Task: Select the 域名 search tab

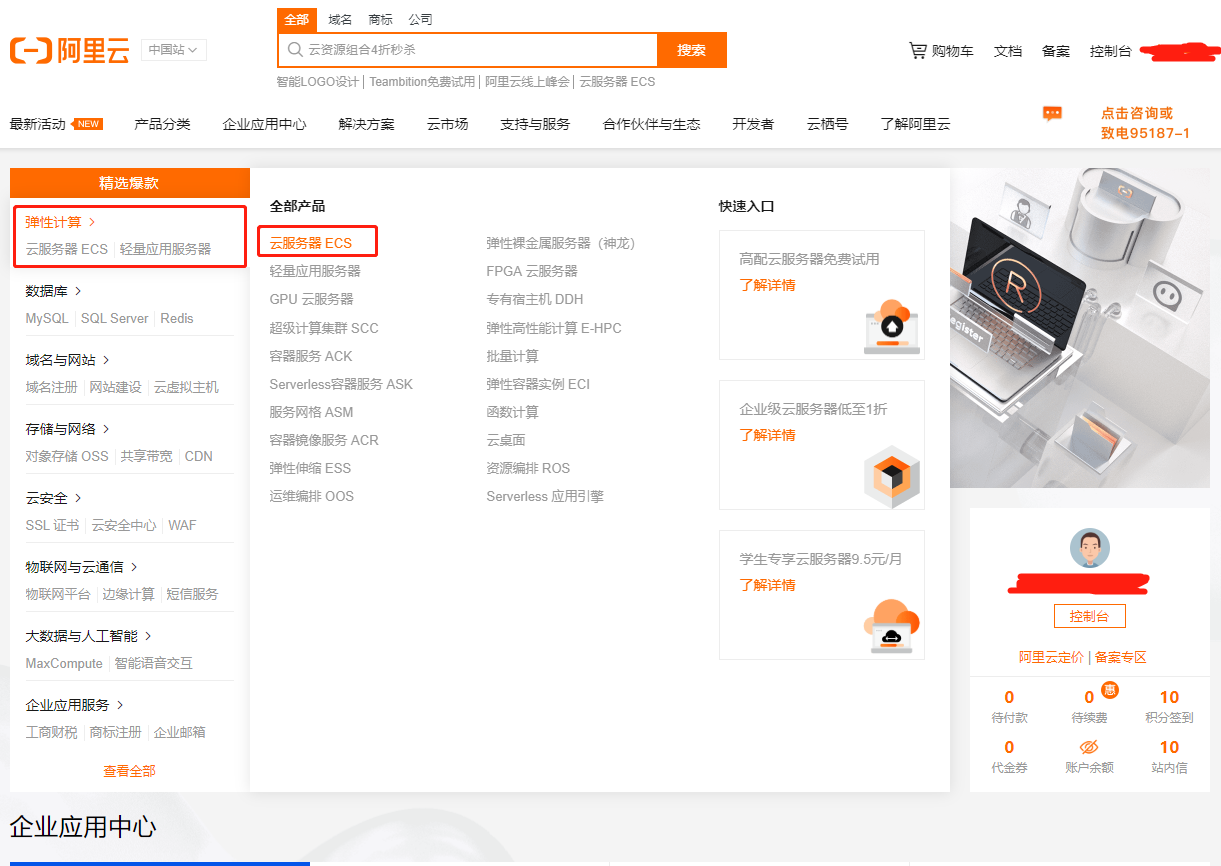Action: pyautogui.click(x=340, y=20)
